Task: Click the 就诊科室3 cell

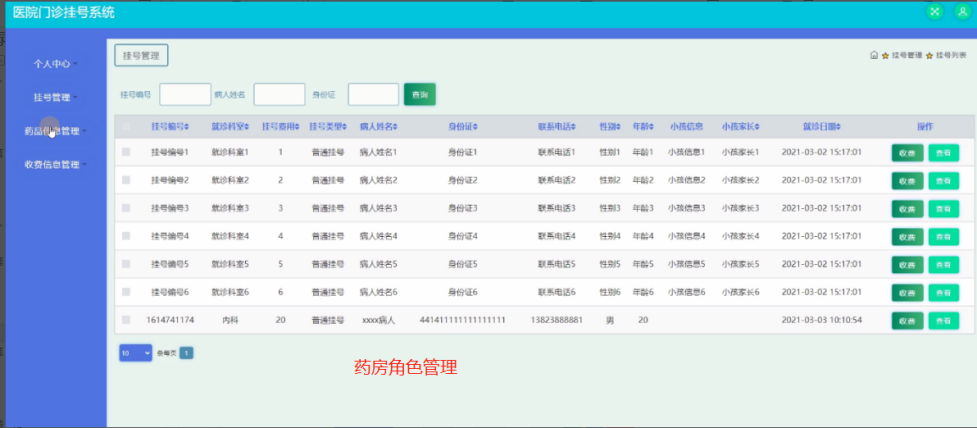Action: pos(230,208)
